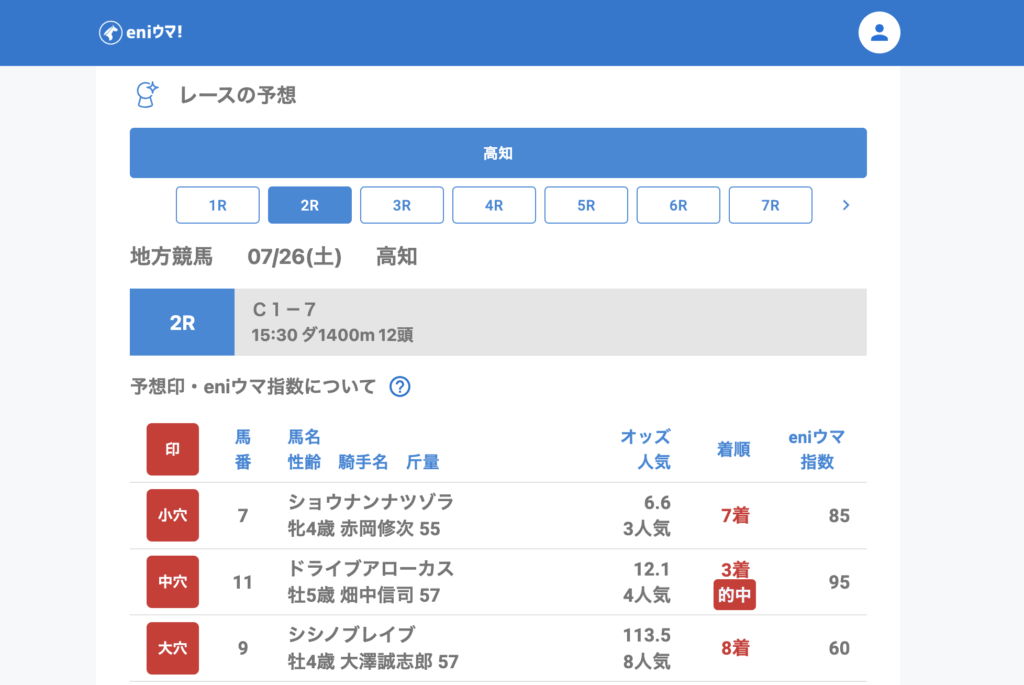1024x685 pixels.
Task: Click the 高知 racecourse button
Action: point(498,153)
